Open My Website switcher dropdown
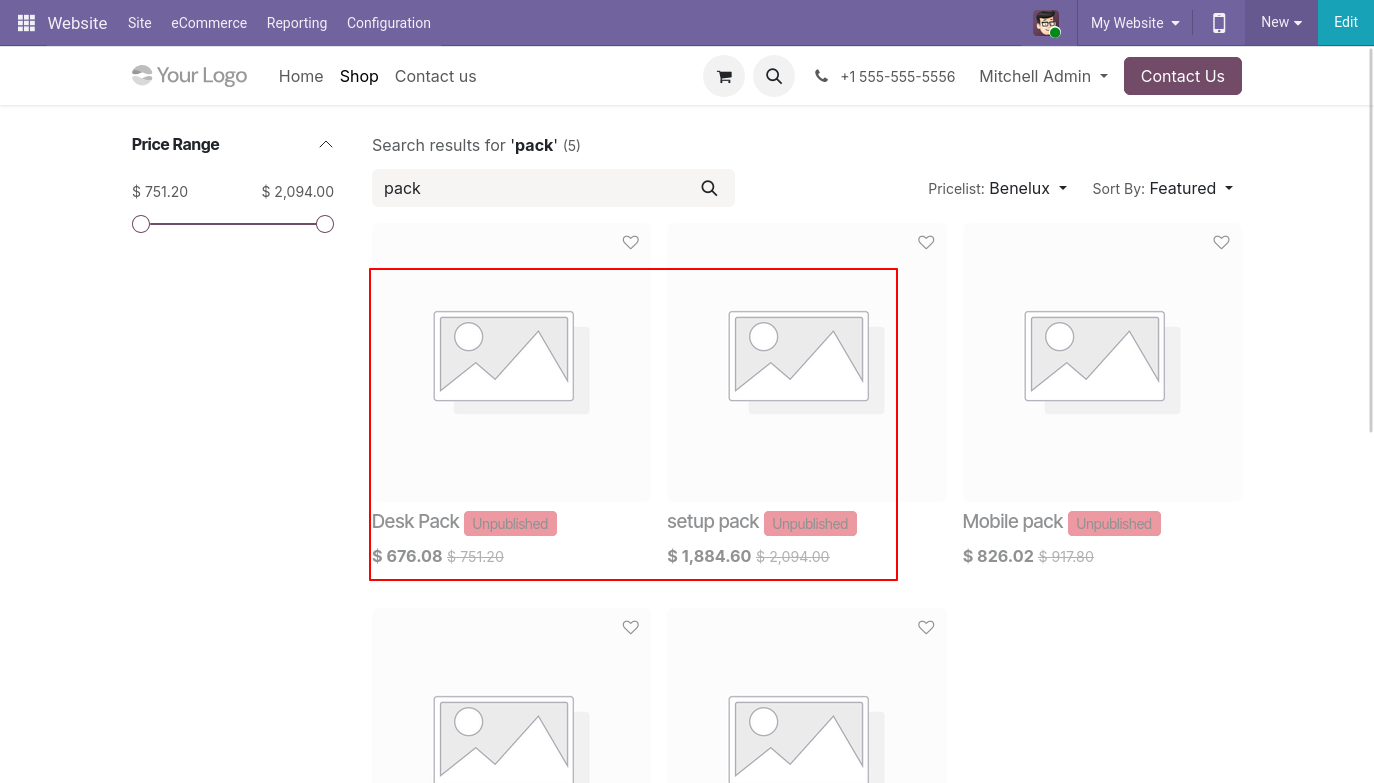 click(x=1135, y=23)
